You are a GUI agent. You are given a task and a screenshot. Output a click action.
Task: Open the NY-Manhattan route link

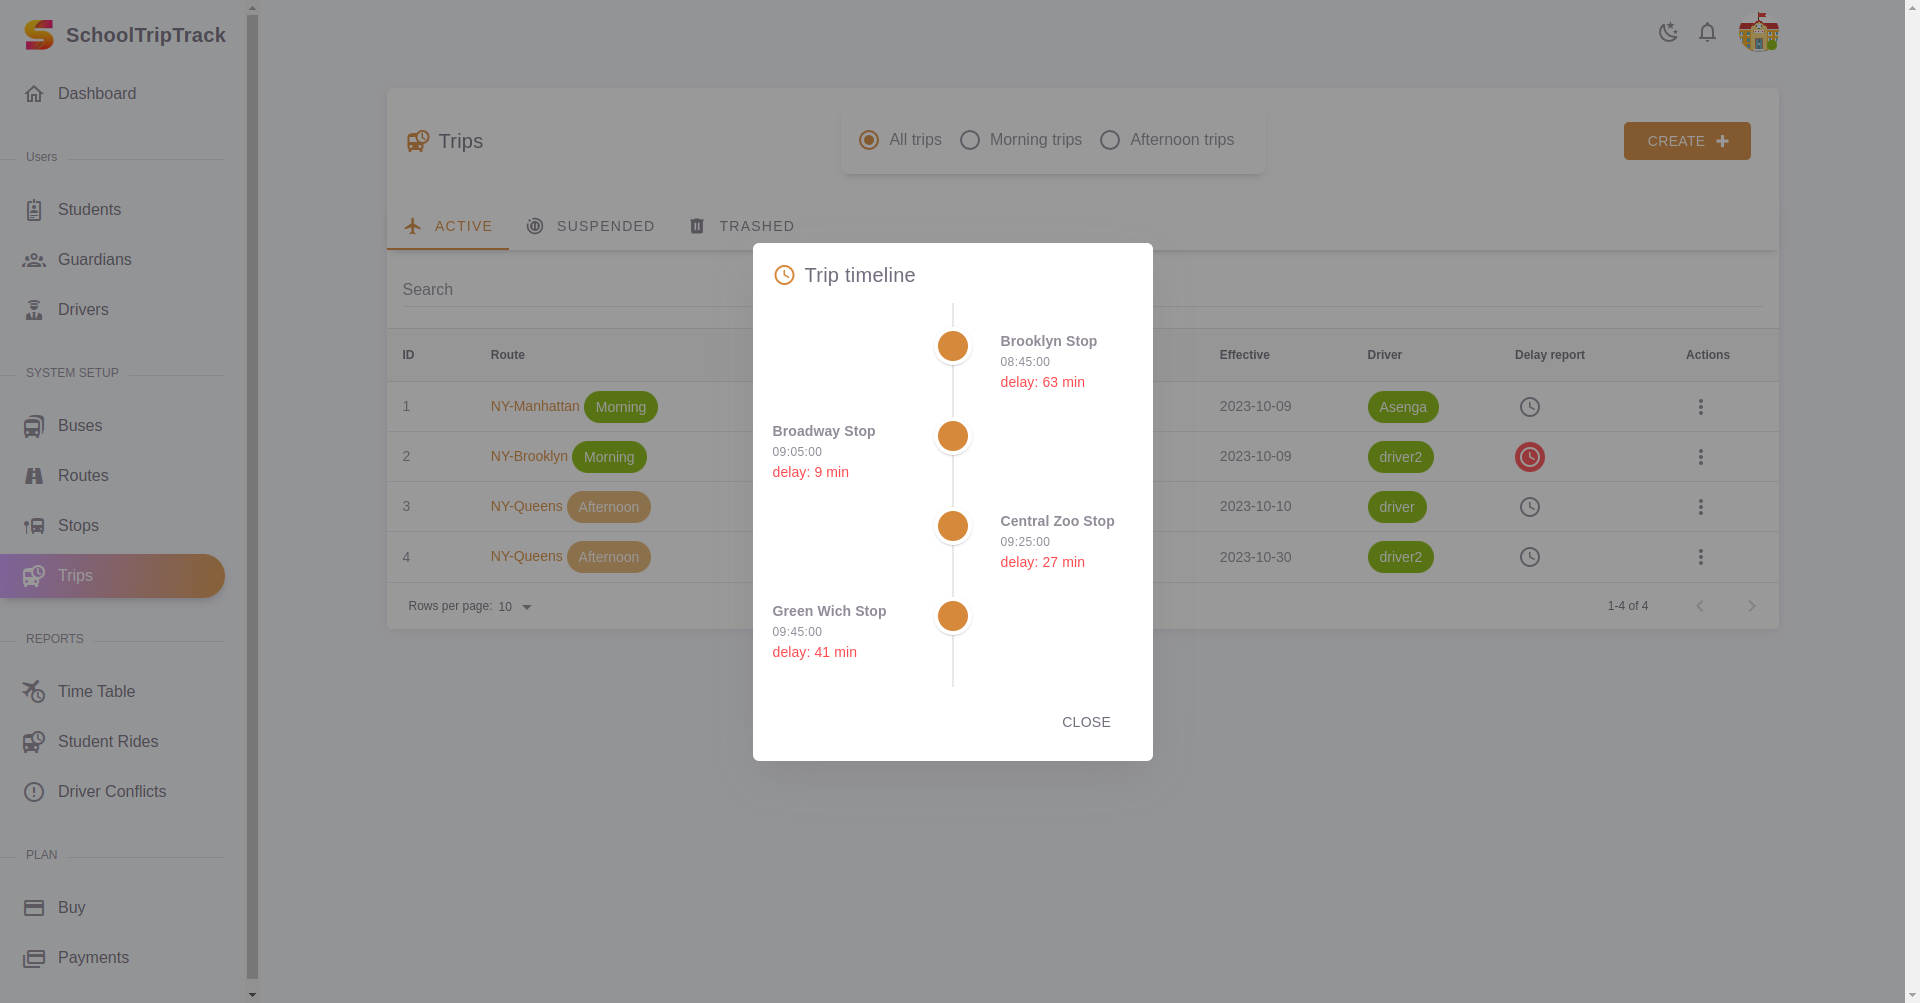534,406
